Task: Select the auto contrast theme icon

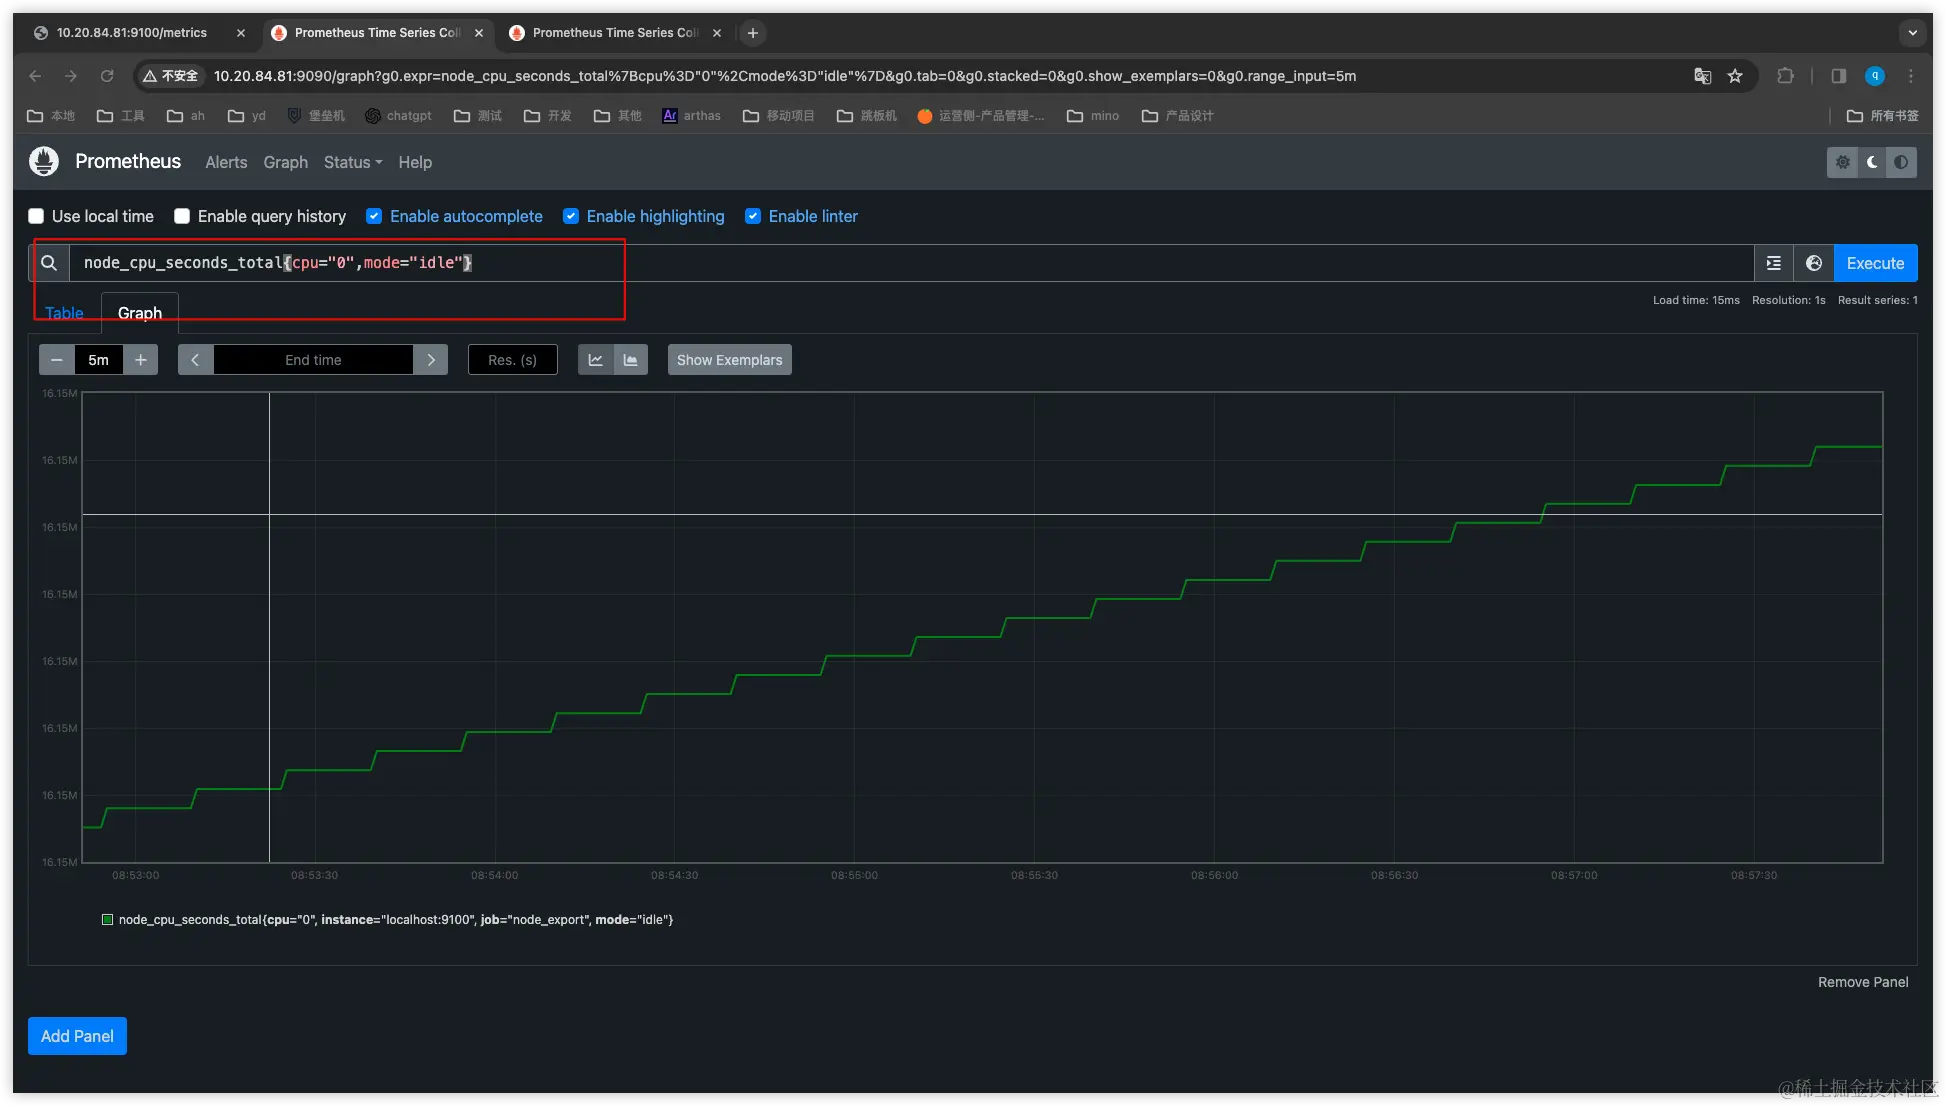Action: point(1901,162)
